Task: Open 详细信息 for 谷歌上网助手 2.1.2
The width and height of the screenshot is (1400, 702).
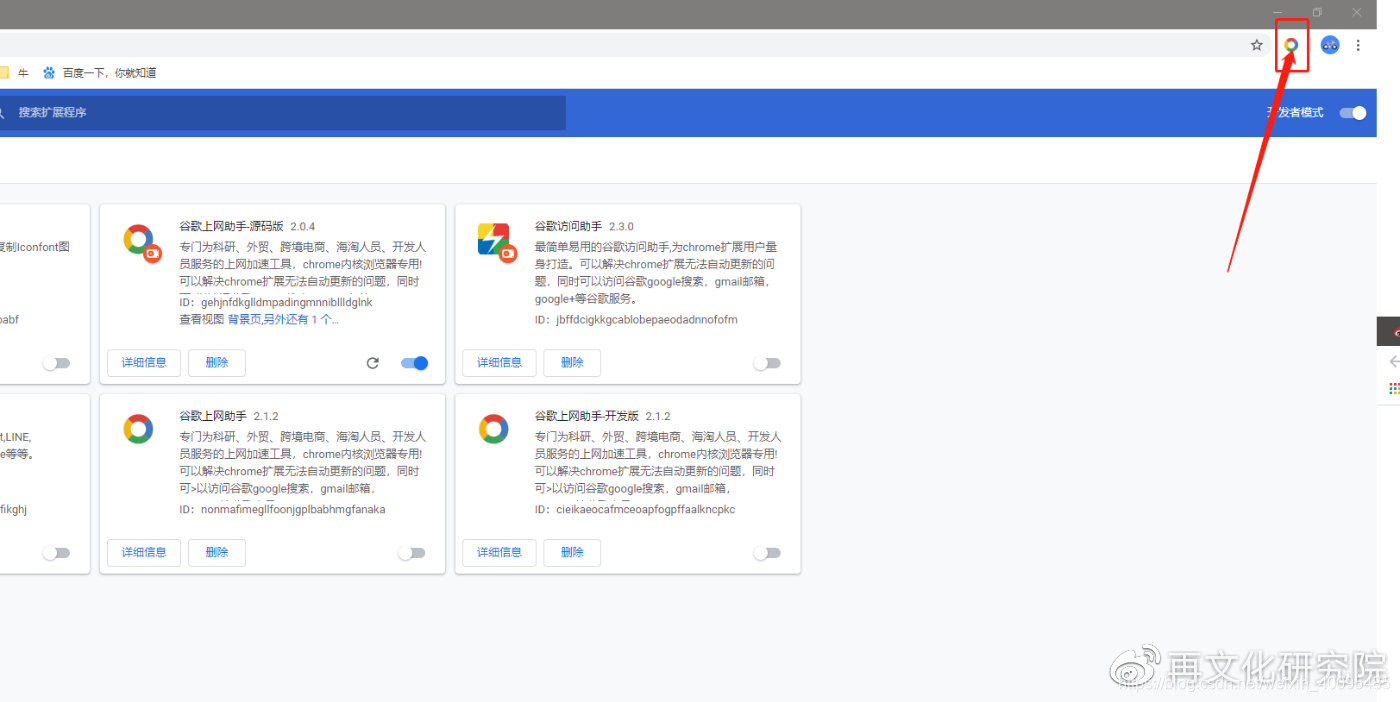Action: tap(144, 553)
